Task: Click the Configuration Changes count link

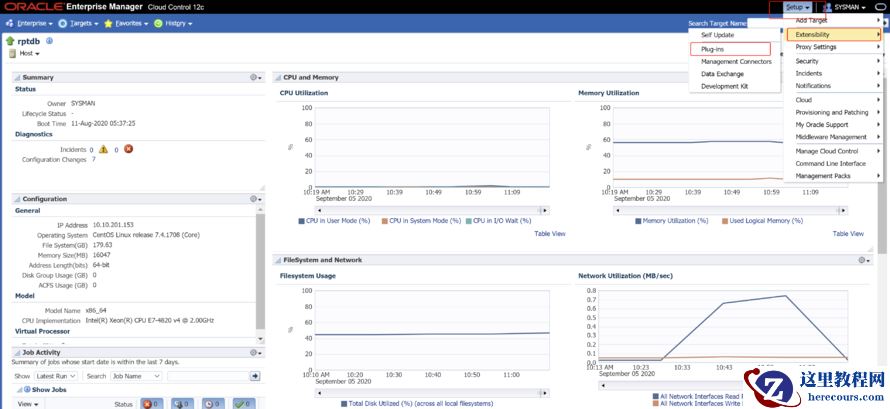Action: click(x=94, y=159)
